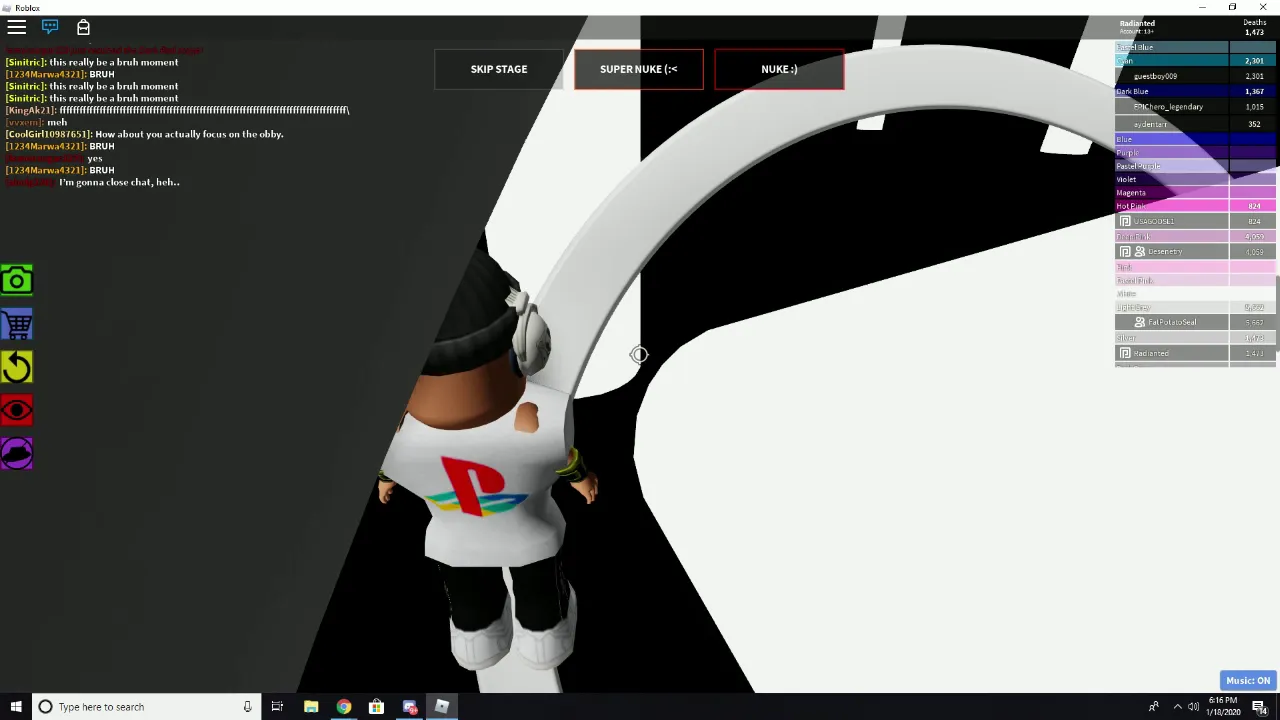Click the Dark Blue team row
This screenshot has height=720, width=1280.
click(1196, 91)
